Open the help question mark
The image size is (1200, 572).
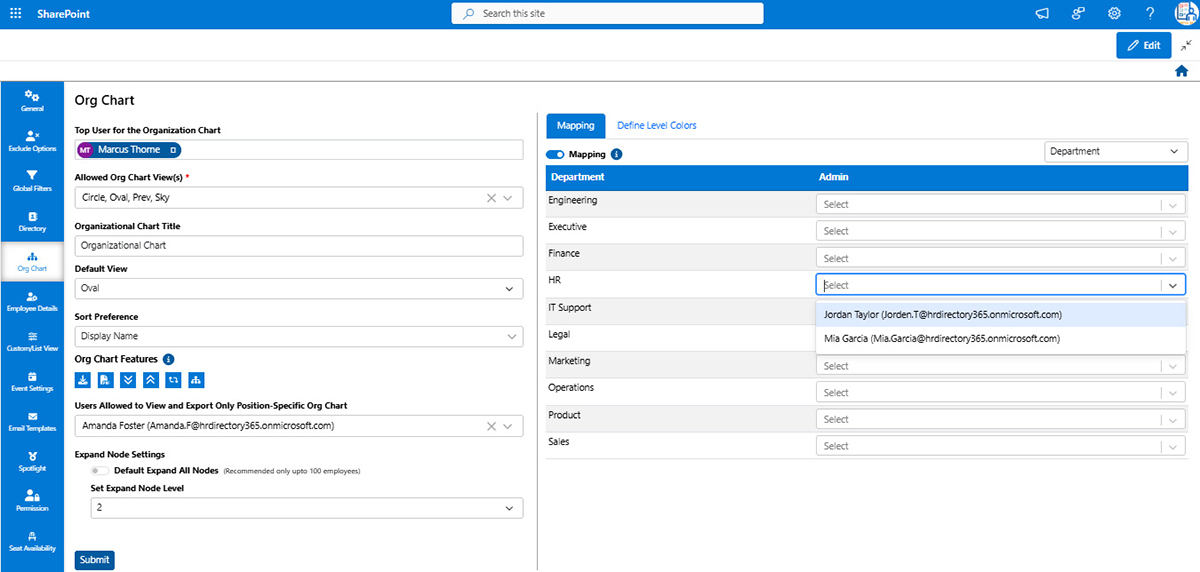coord(1150,14)
